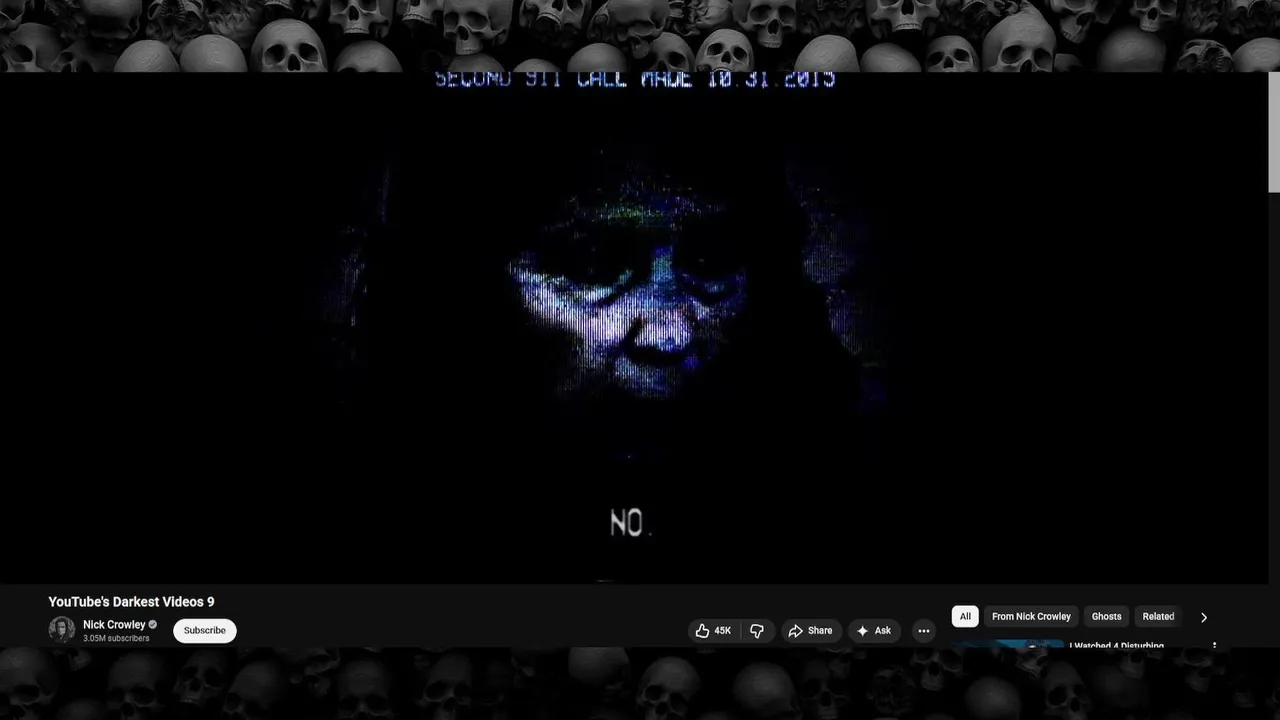Click the video title YouTube's Darkest Videos 9
Viewport: 1280px width, 720px height.
point(131,602)
